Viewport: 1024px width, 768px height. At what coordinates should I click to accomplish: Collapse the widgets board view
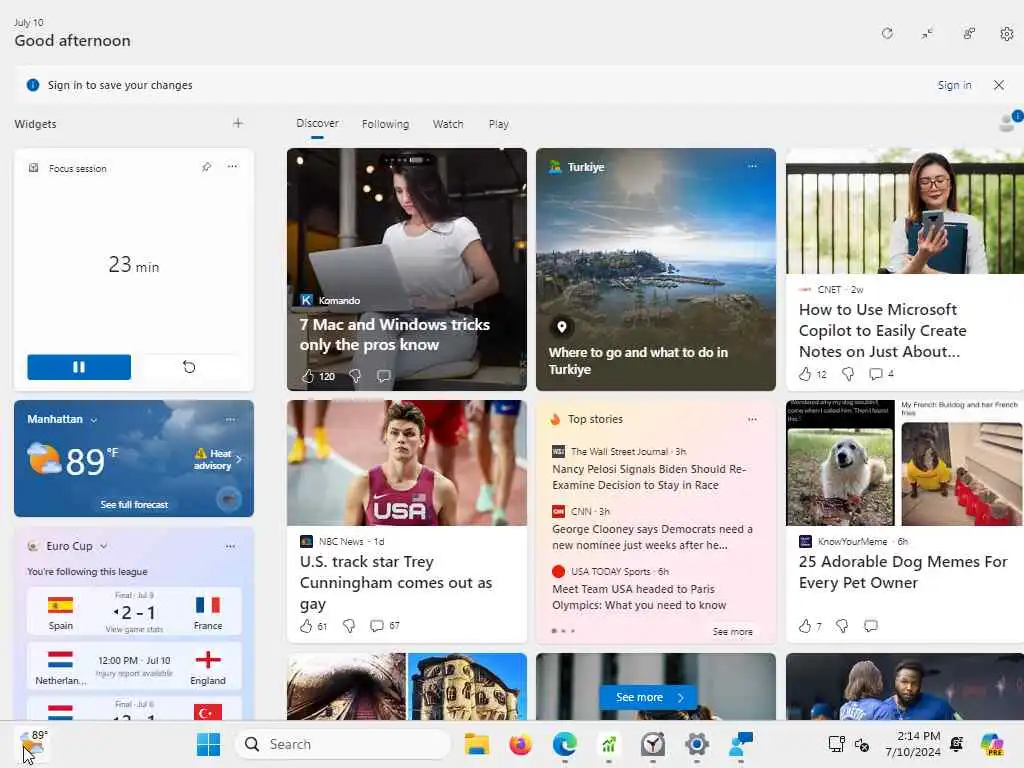927,33
